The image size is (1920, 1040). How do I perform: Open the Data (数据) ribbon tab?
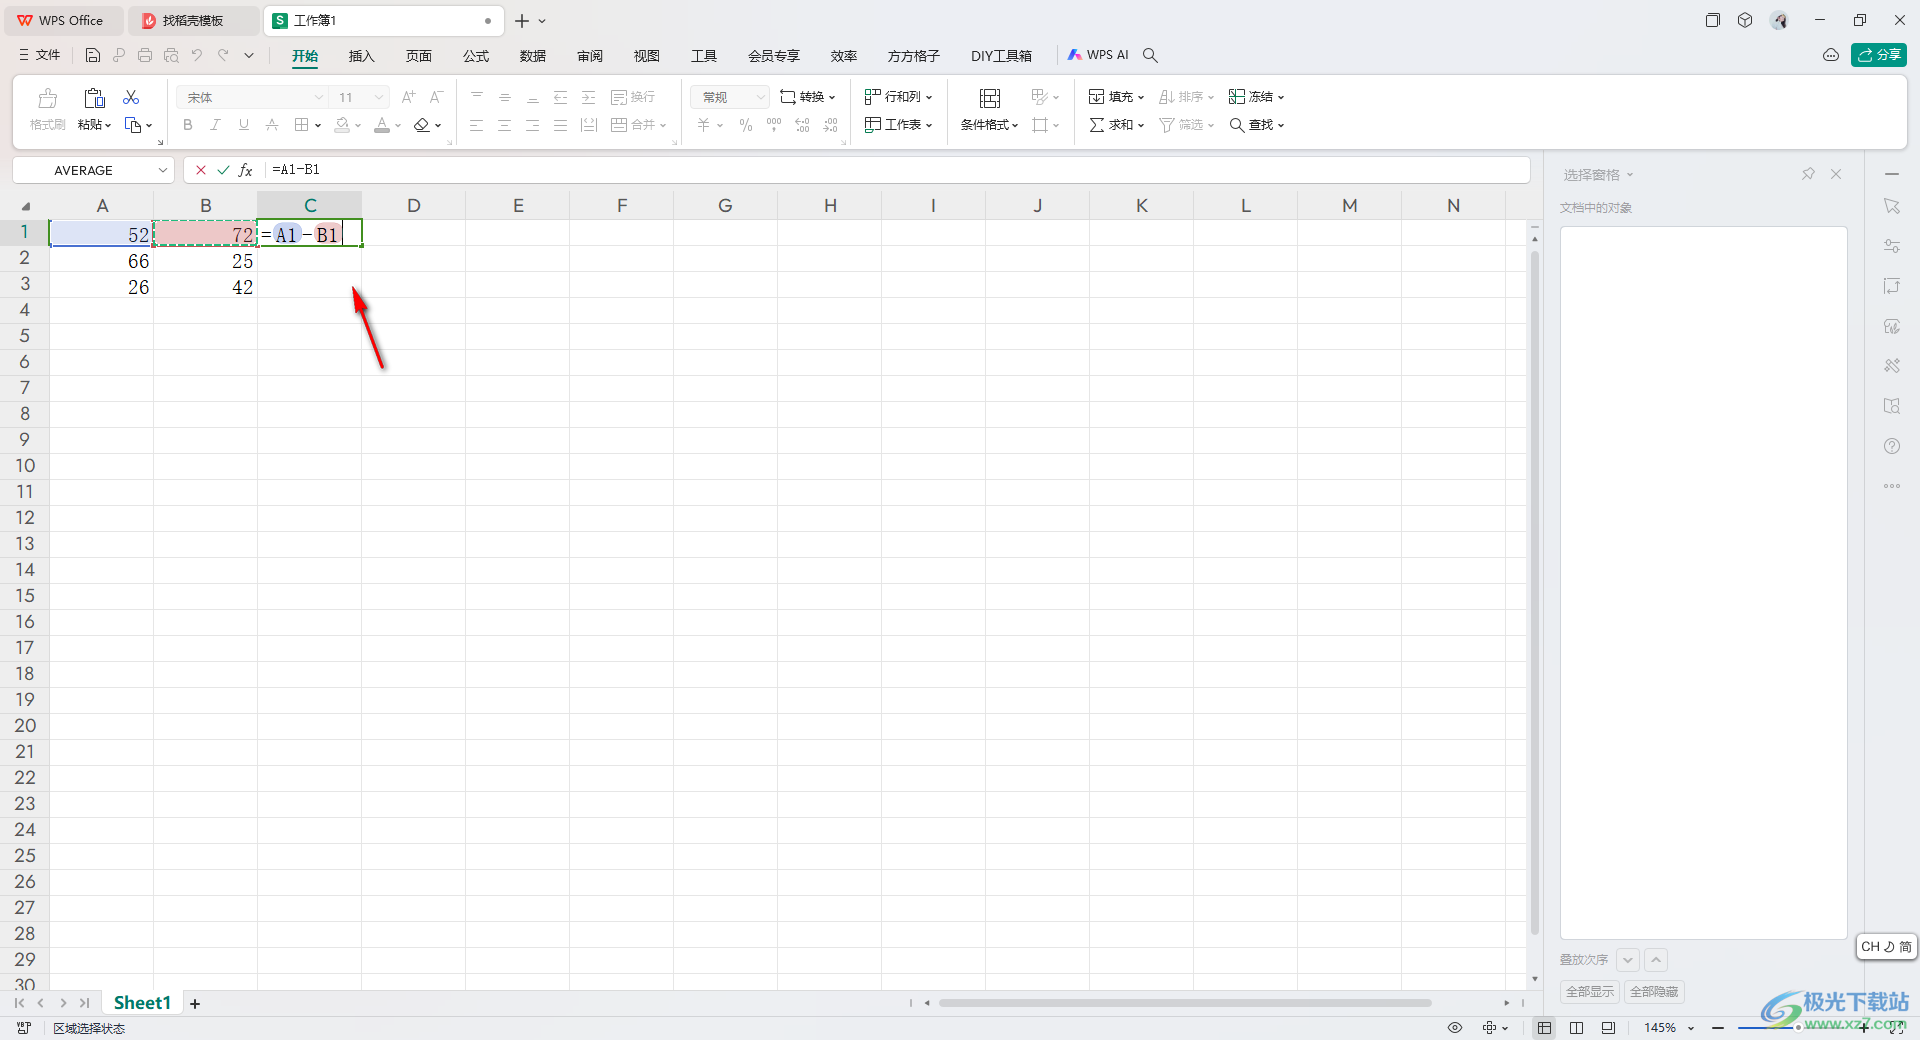point(533,56)
